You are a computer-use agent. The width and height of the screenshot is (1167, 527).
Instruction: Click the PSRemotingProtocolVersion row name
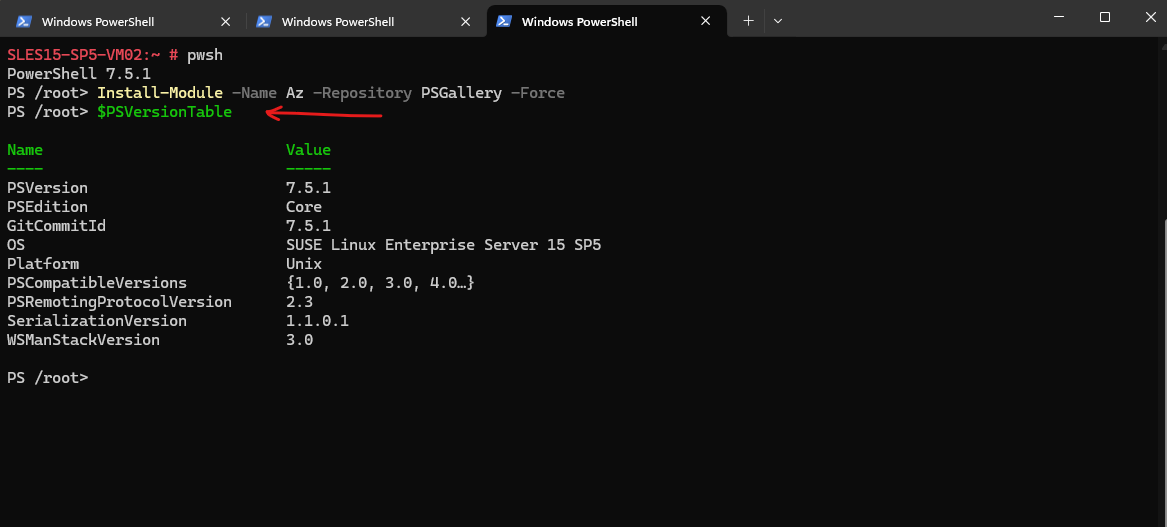tap(119, 302)
